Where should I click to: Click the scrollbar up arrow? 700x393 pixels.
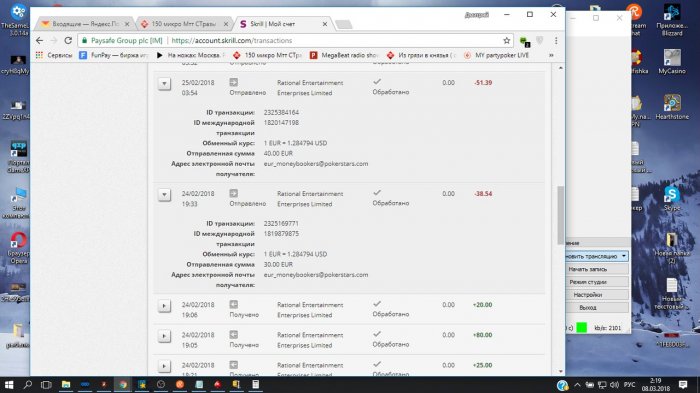coord(561,68)
